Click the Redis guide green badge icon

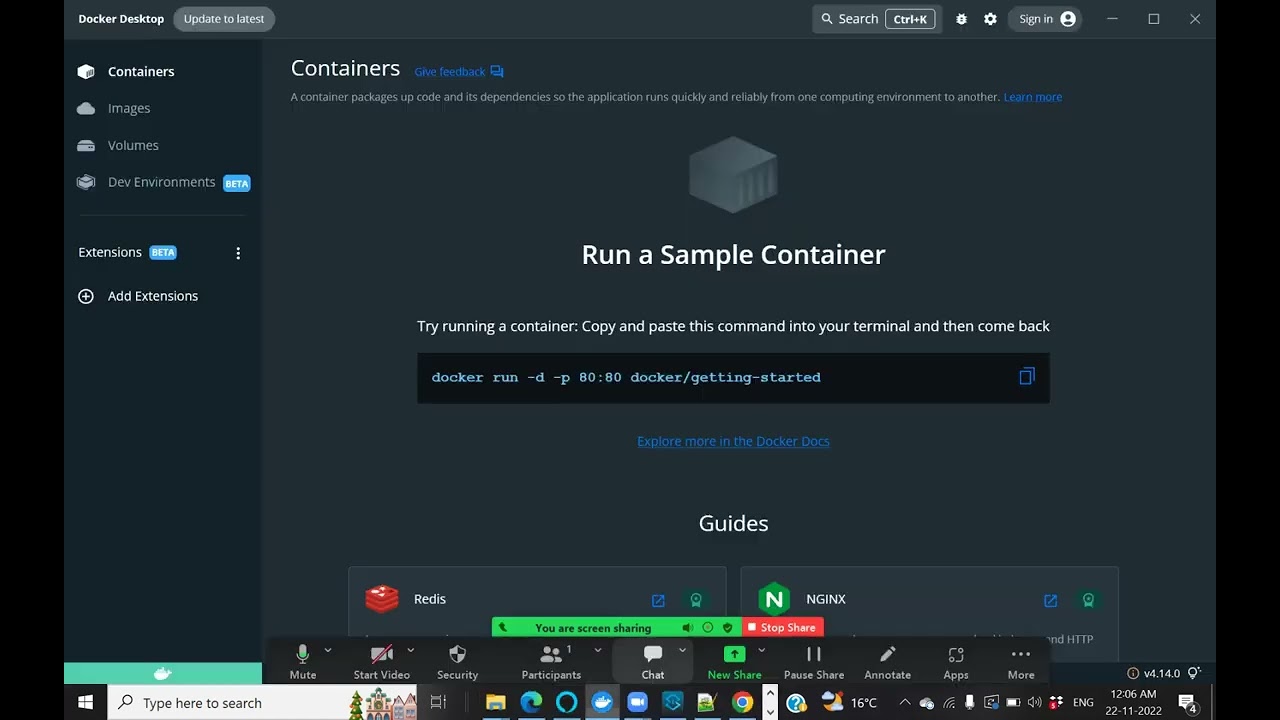click(696, 600)
